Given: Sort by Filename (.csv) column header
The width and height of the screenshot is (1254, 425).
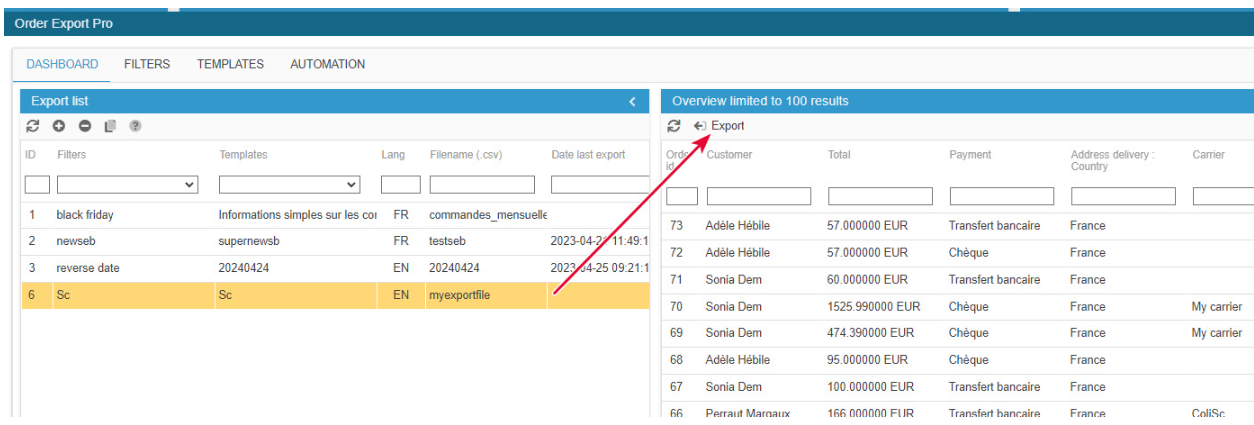Looking at the screenshot, I should click(x=470, y=155).
